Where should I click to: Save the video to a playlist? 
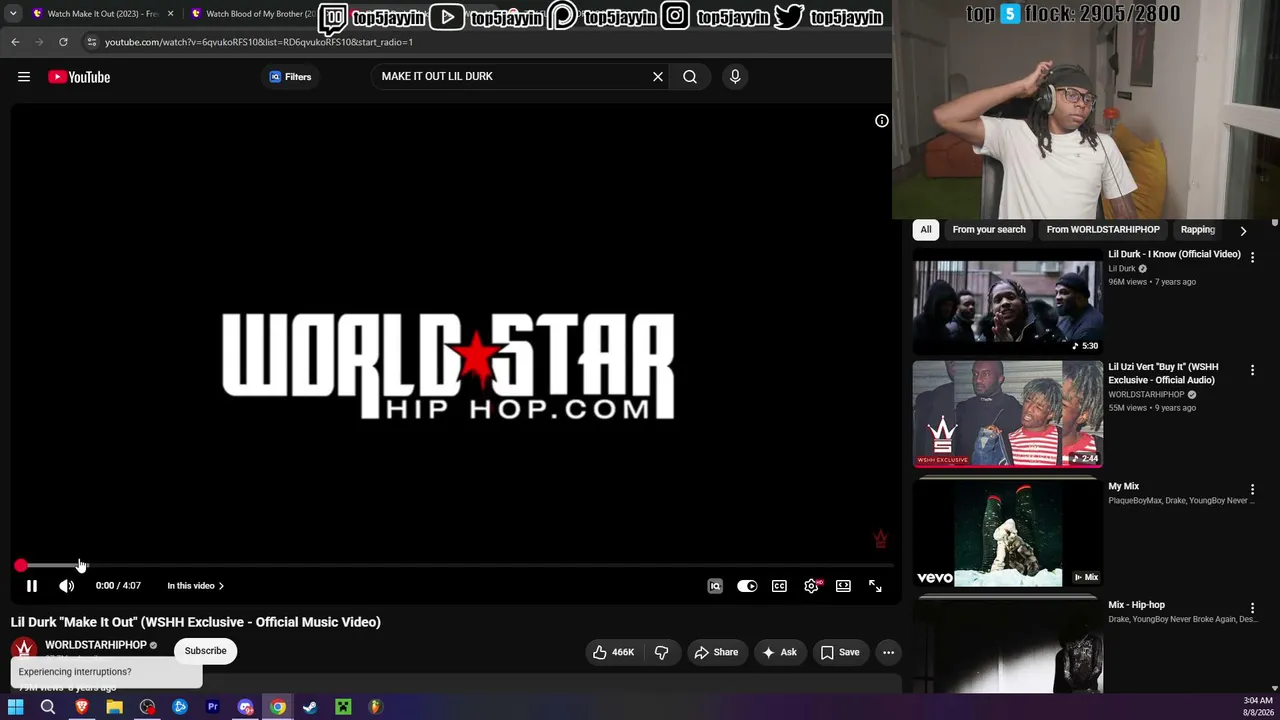pos(840,653)
